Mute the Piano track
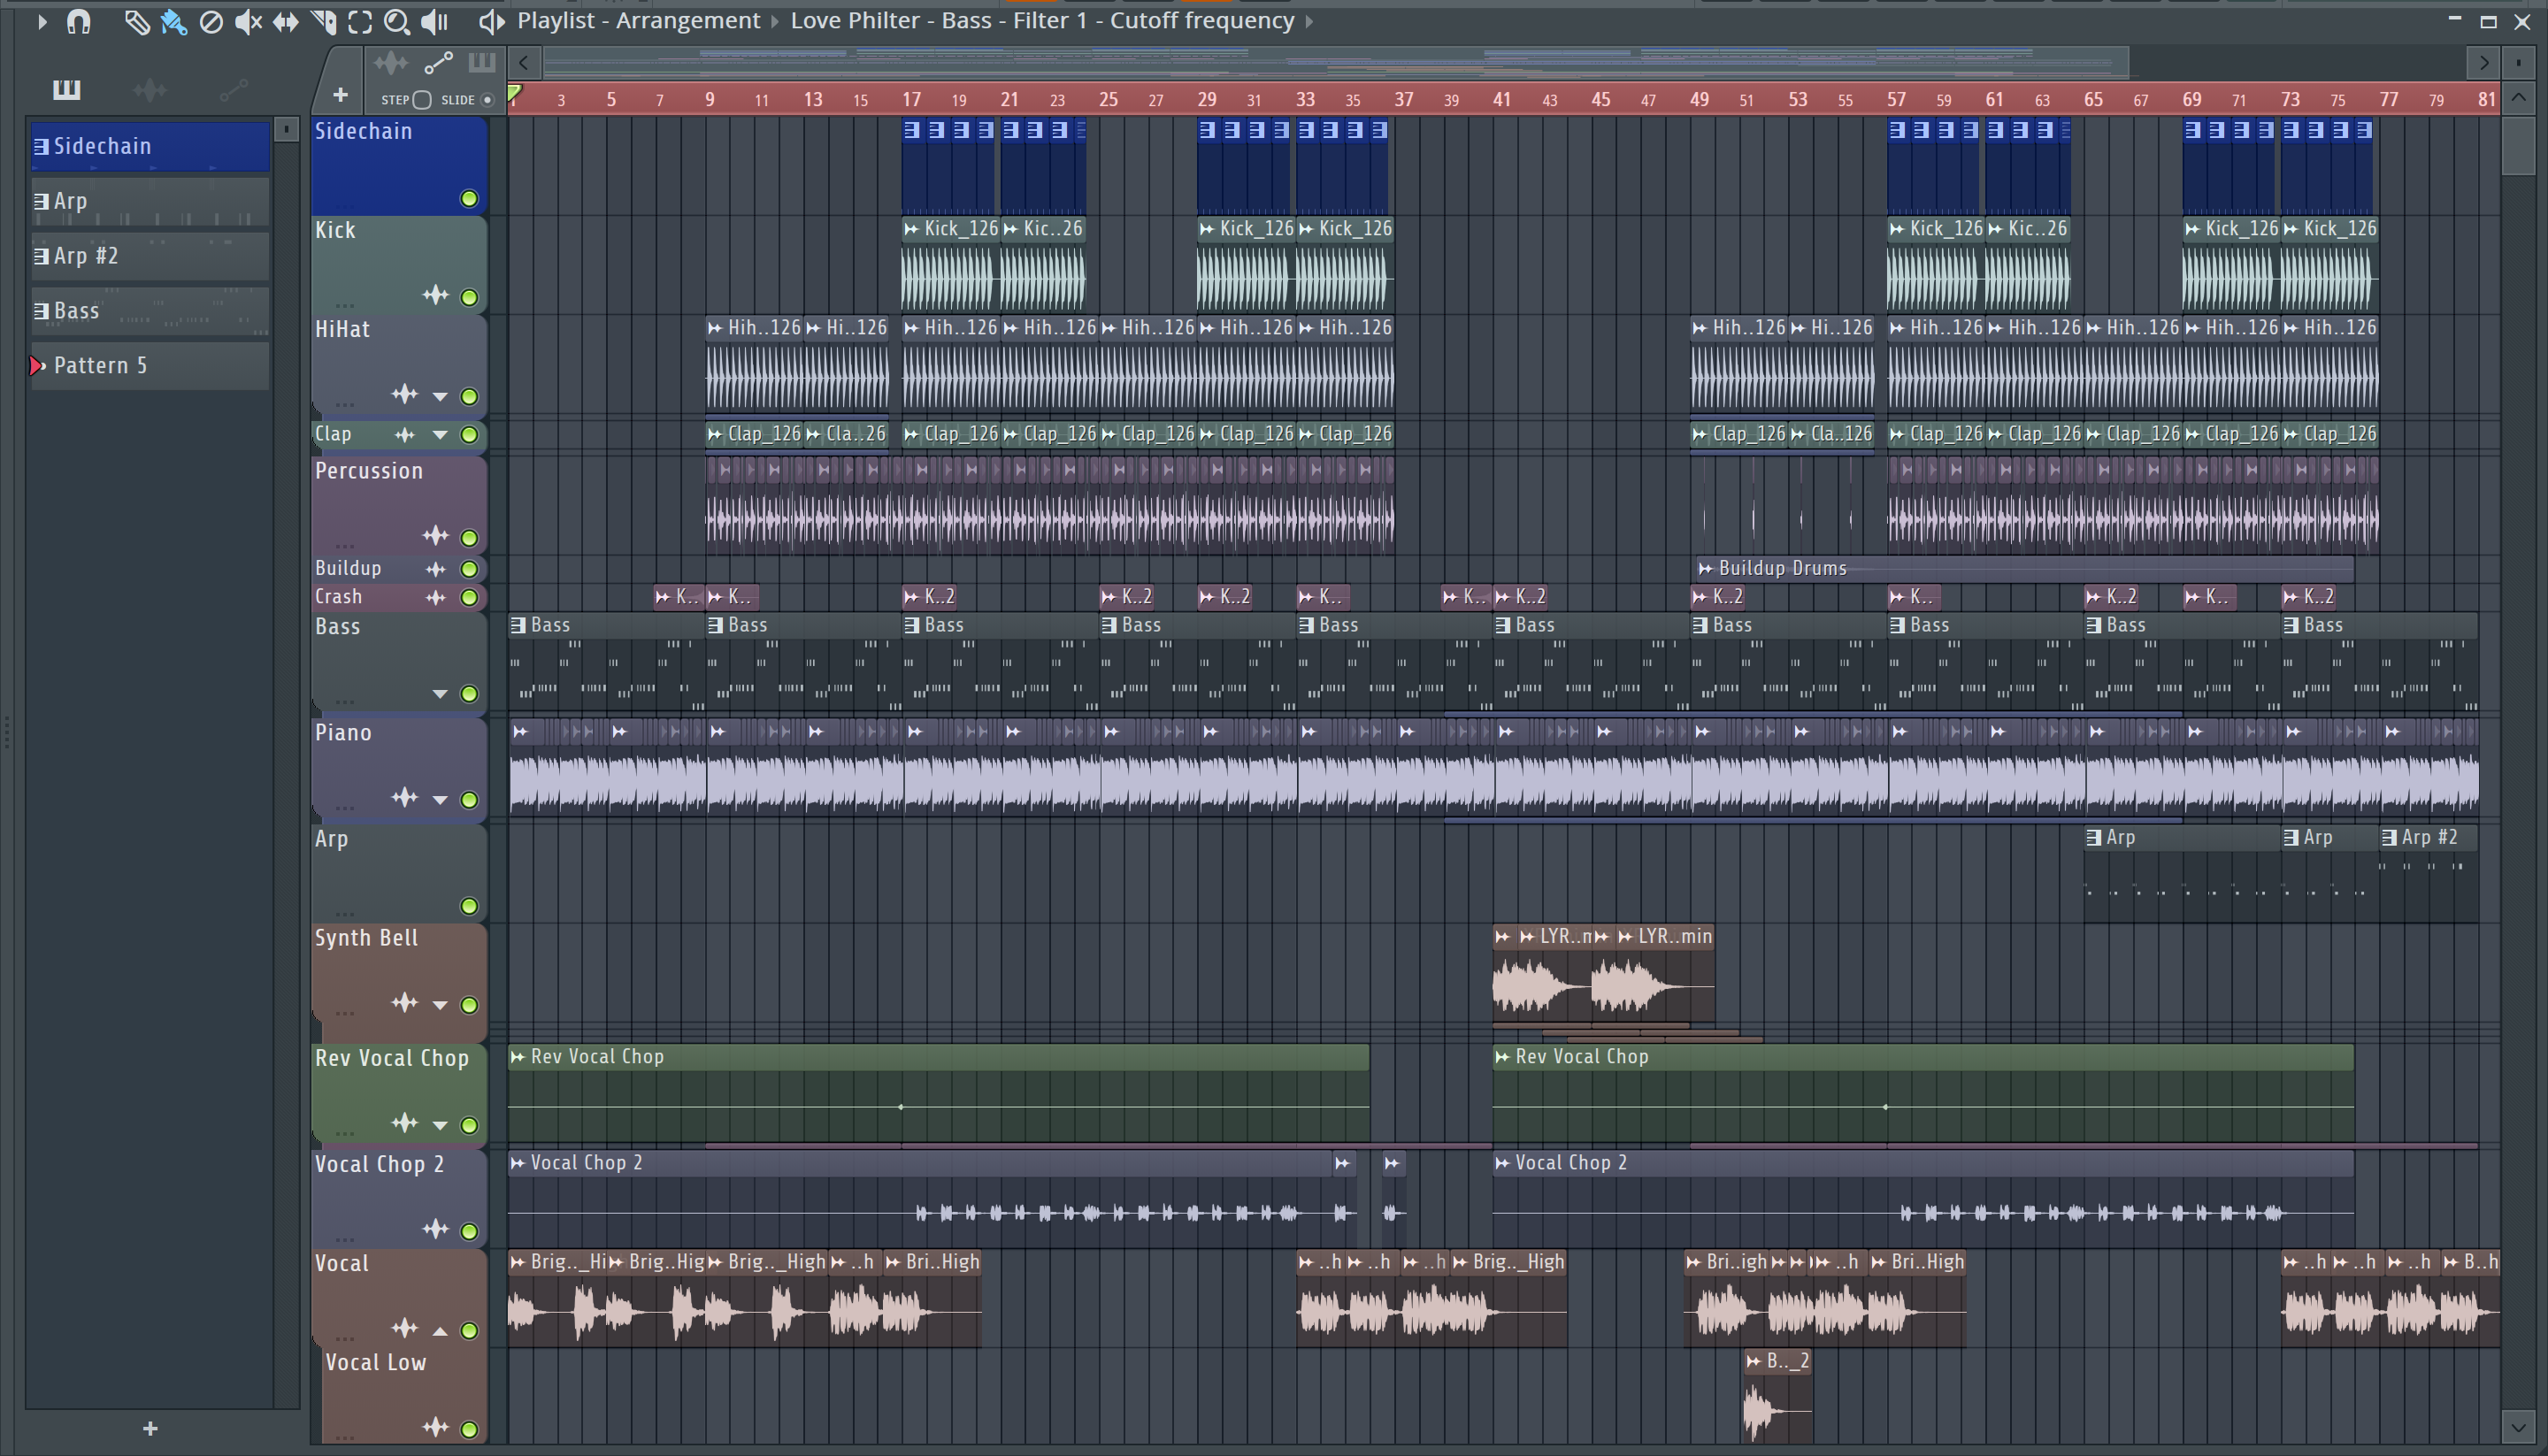Viewport: 2548px width, 1456px height. 469,800
